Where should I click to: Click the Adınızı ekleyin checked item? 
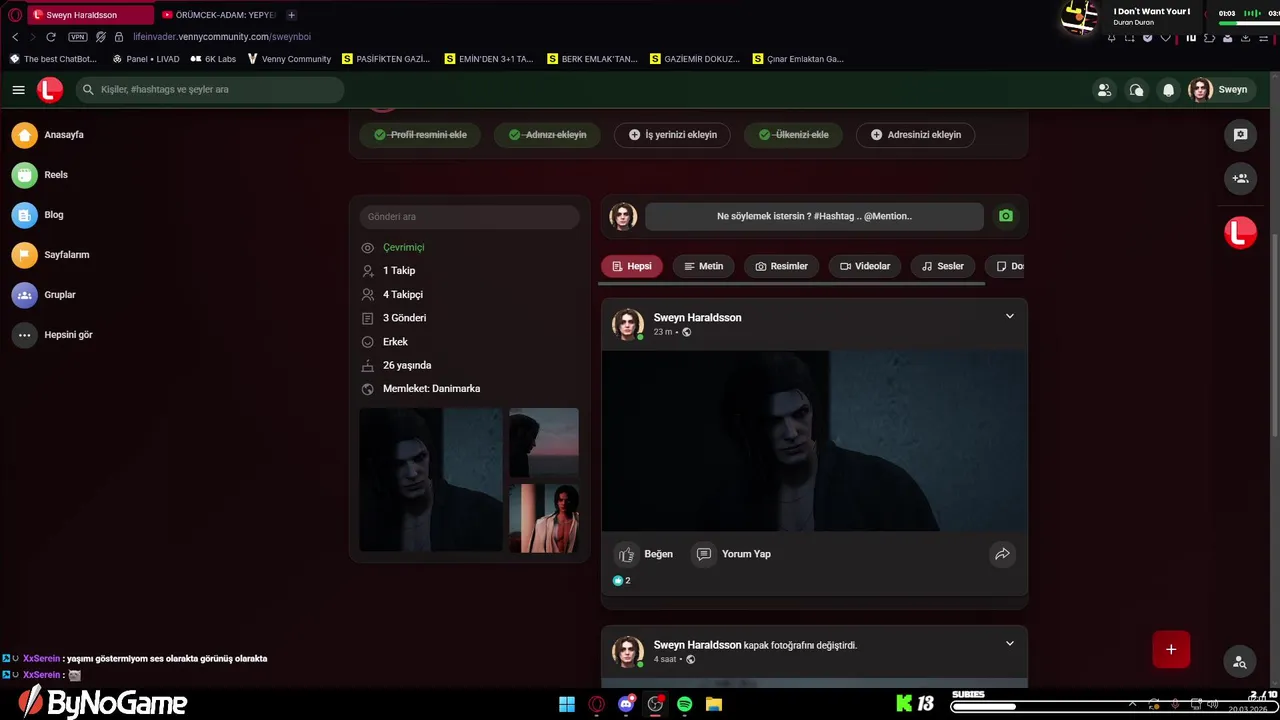tap(548, 135)
